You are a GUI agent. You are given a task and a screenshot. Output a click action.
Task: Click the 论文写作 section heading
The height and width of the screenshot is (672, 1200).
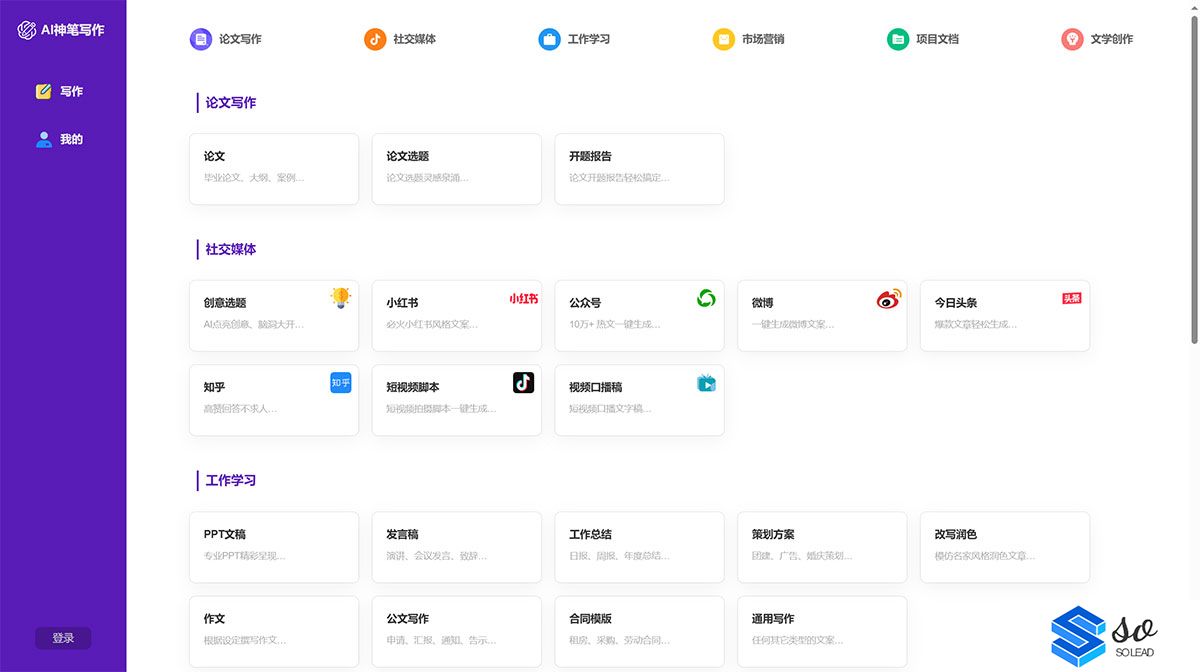click(231, 102)
